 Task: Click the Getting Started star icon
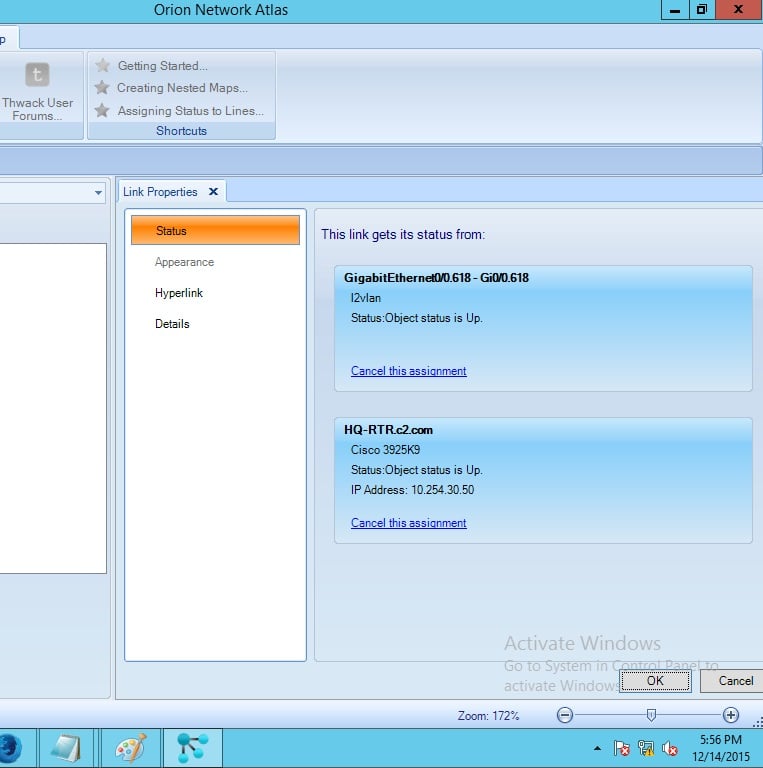click(102, 65)
